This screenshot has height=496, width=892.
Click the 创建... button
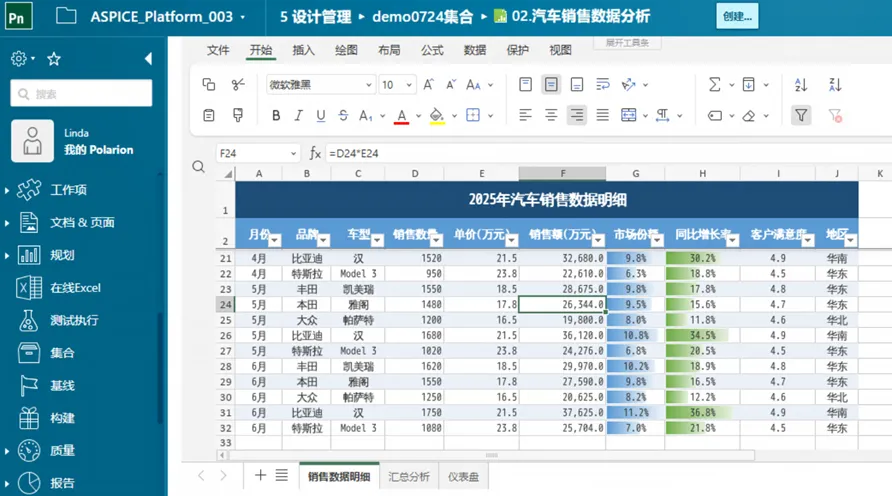tap(737, 16)
